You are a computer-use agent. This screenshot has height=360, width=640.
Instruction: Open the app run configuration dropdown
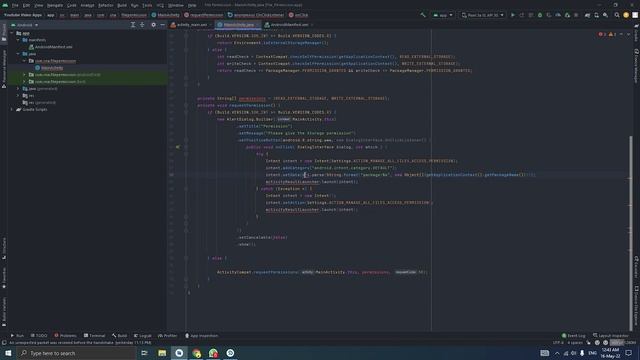pyautogui.click(x=443, y=15)
